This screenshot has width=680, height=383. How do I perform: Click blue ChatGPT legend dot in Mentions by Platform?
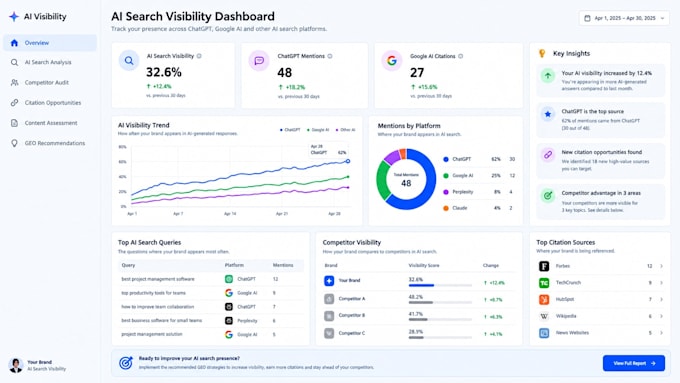446,159
